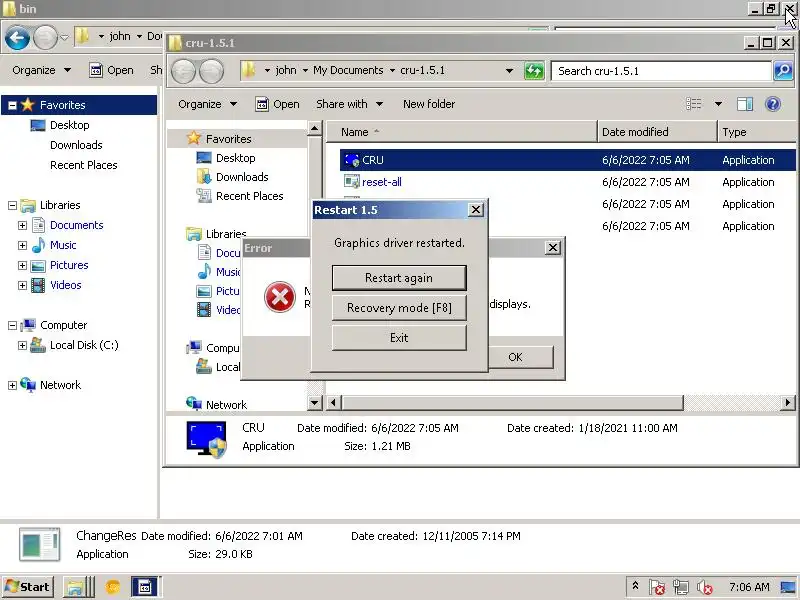Click blue back arrow in bin window
The width and height of the screenshot is (800, 600).
17,38
